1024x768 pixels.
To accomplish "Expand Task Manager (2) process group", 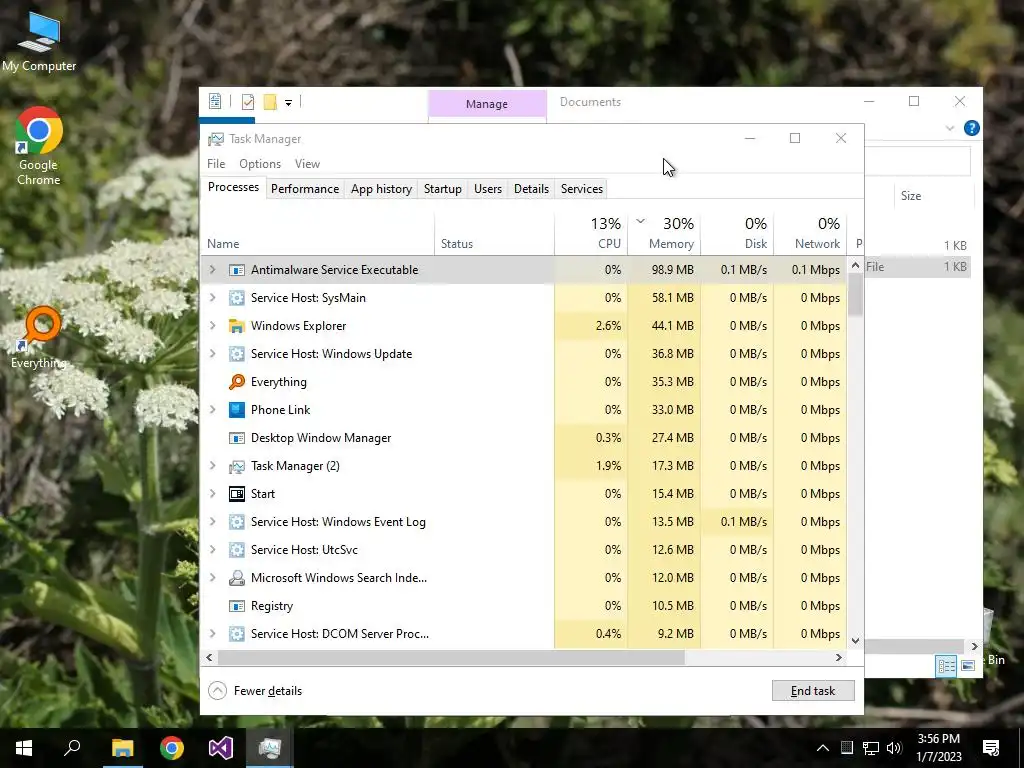I will pyautogui.click(x=212, y=466).
